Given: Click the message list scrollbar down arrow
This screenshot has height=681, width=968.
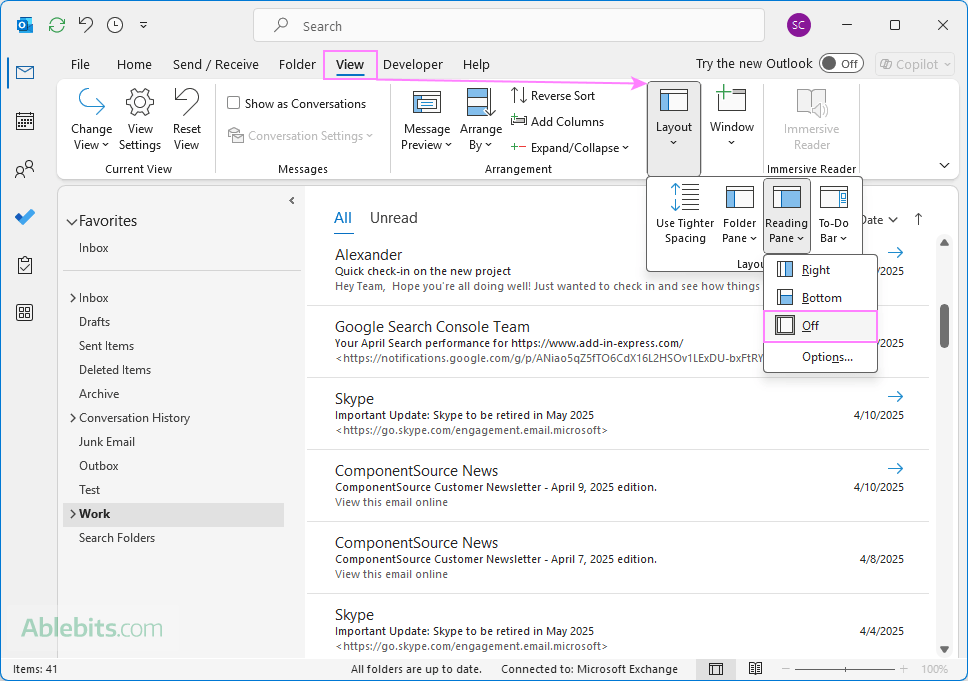Looking at the screenshot, I should [944, 649].
